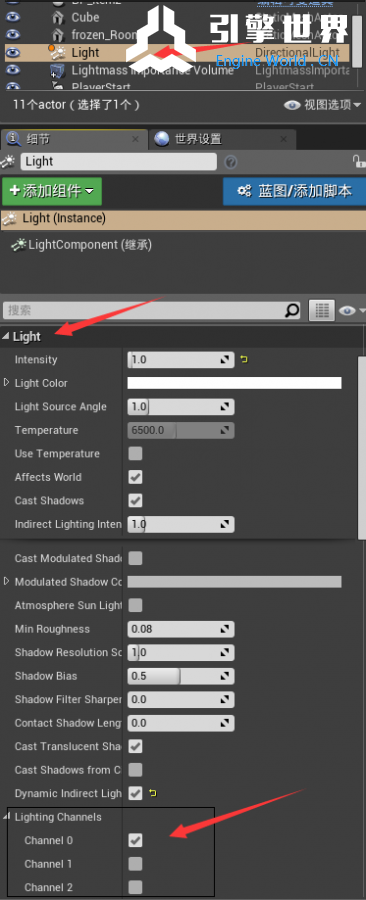Reset Dynamic Indirect Lighting yellow arrow

[153, 793]
